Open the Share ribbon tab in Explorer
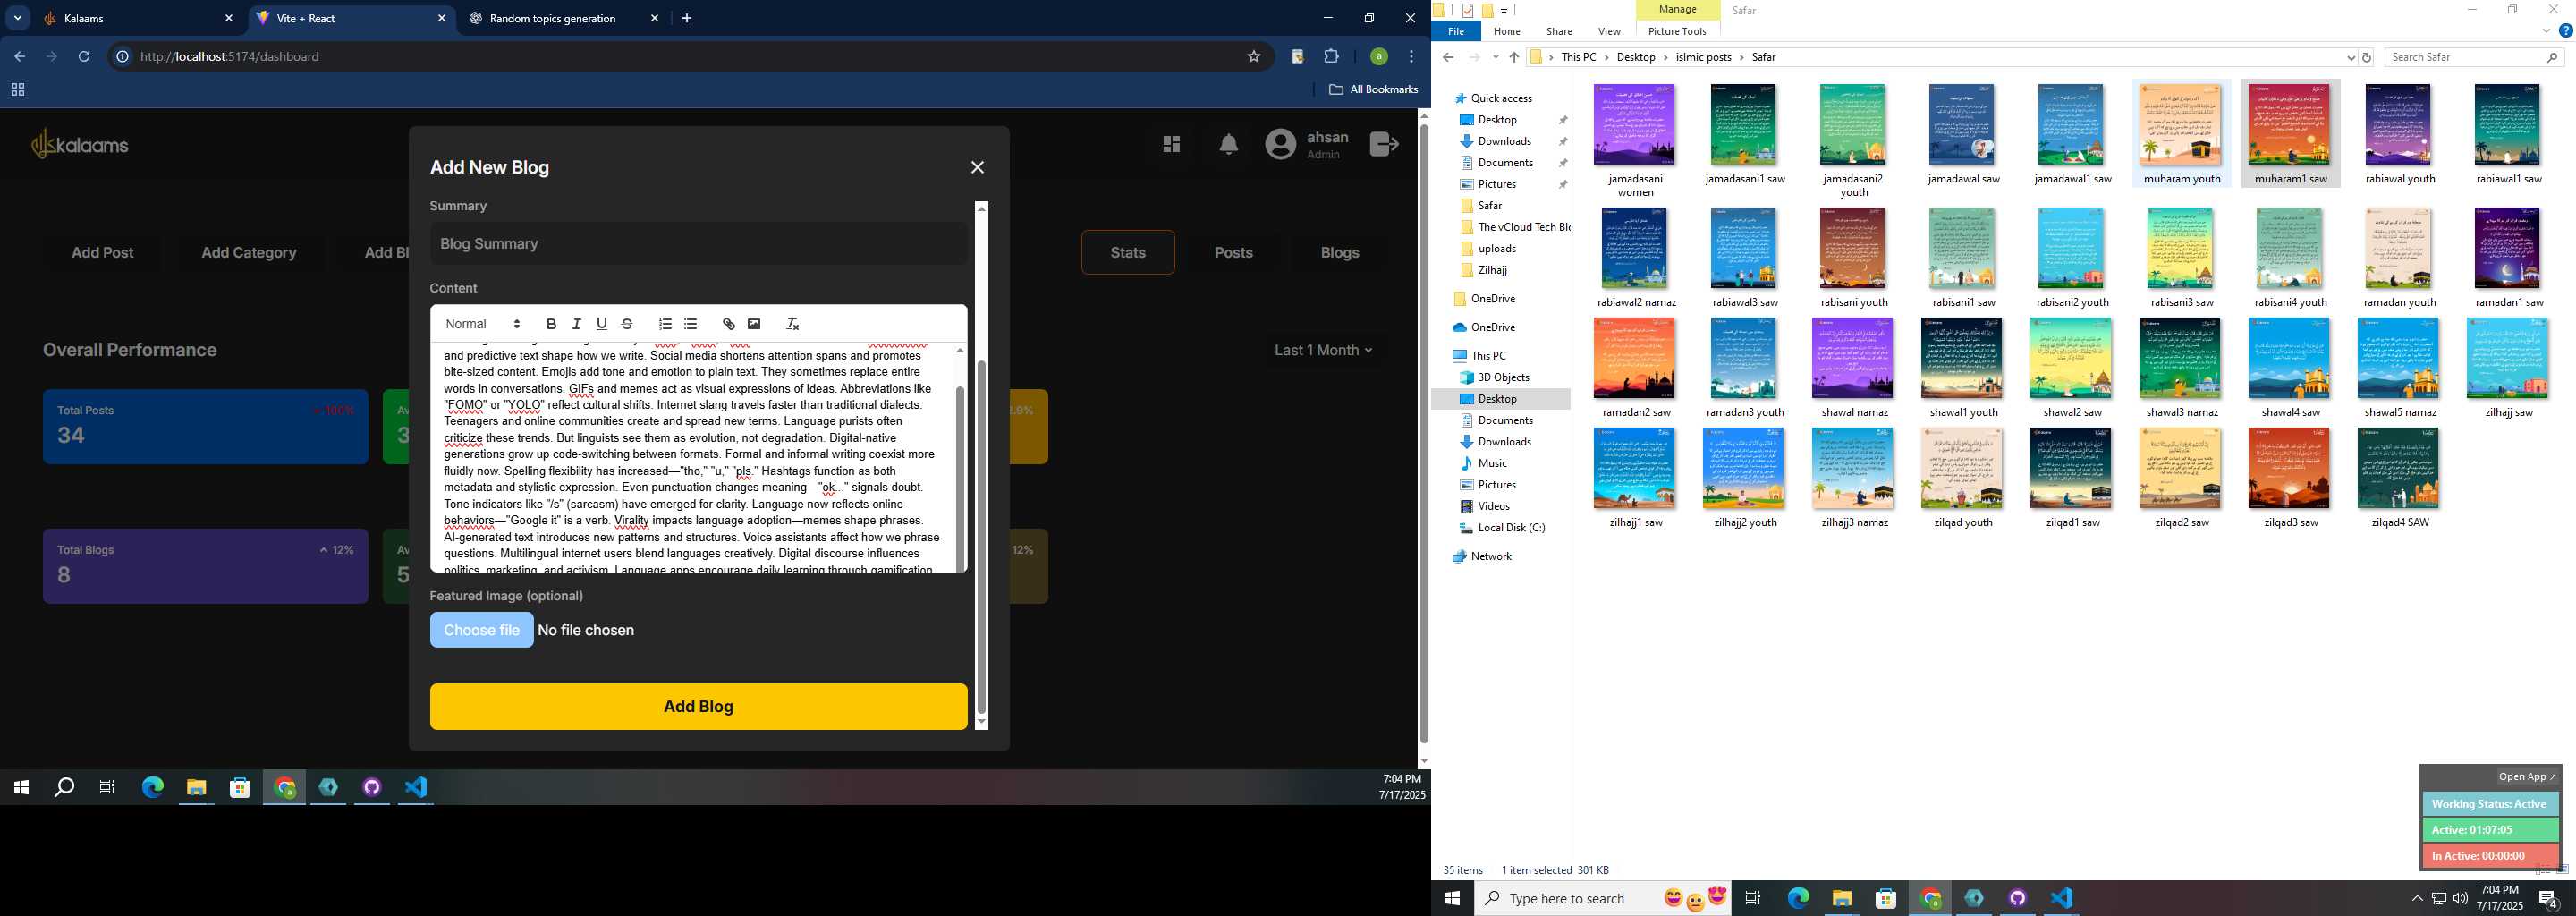2576x916 pixels. [x=1559, y=31]
